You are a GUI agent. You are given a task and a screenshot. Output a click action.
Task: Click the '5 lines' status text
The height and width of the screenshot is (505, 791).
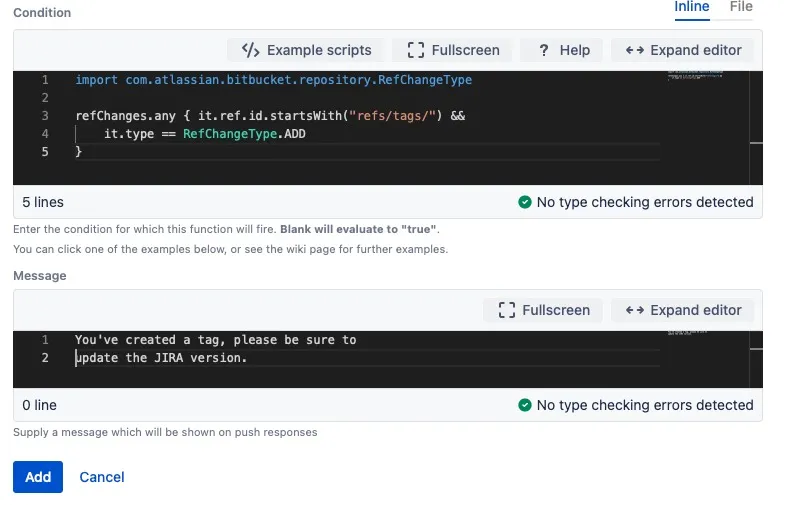coord(43,202)
